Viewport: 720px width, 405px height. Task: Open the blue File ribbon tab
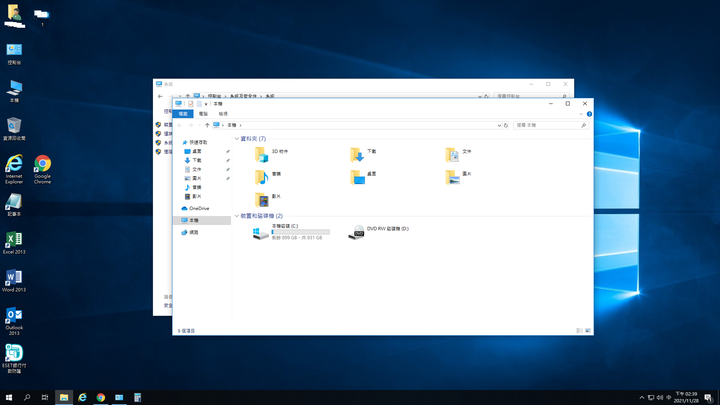183,114
